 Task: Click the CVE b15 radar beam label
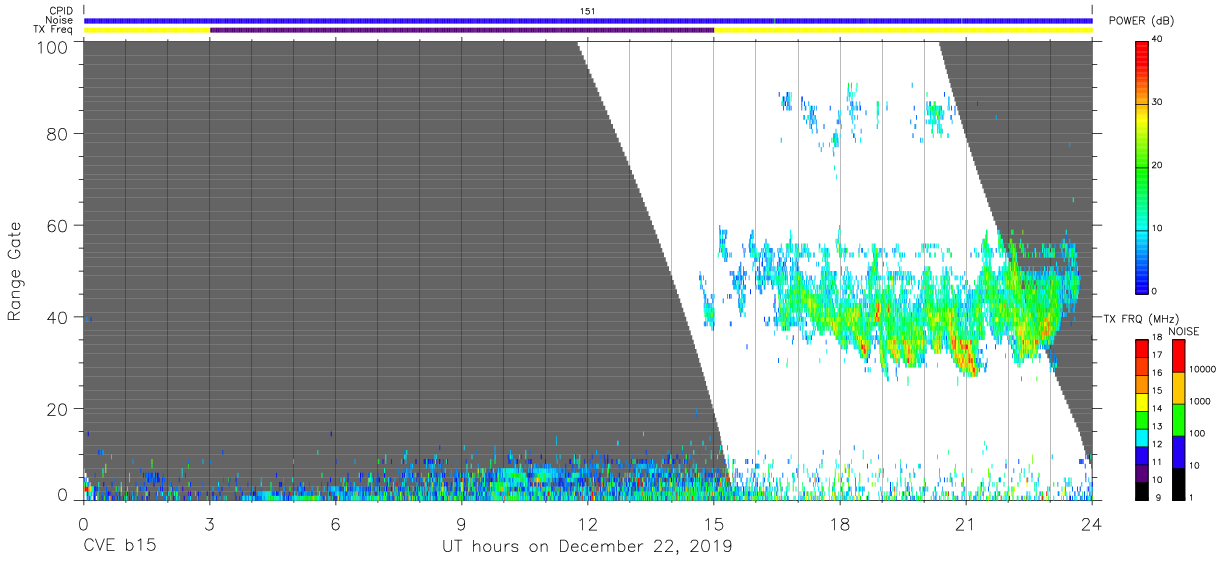coord(119,547)
